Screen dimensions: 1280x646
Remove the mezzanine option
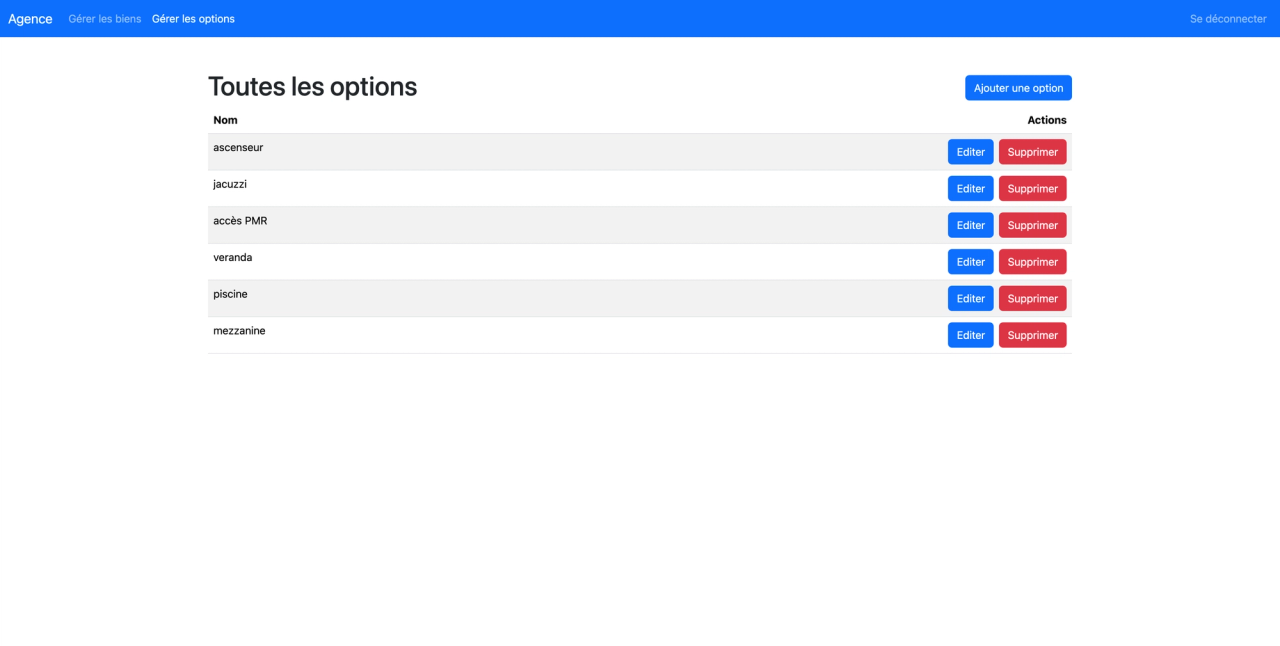tap(1032, 335)
